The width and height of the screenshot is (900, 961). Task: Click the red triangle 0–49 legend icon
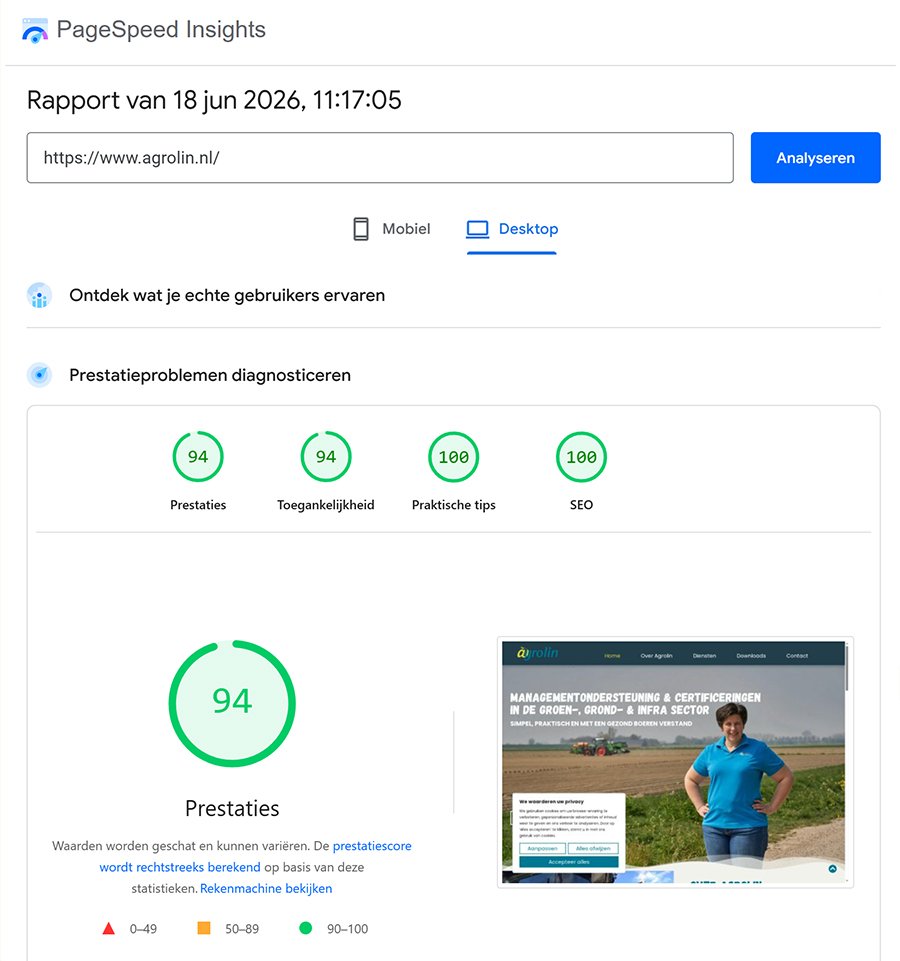click(x=109, y=929)
